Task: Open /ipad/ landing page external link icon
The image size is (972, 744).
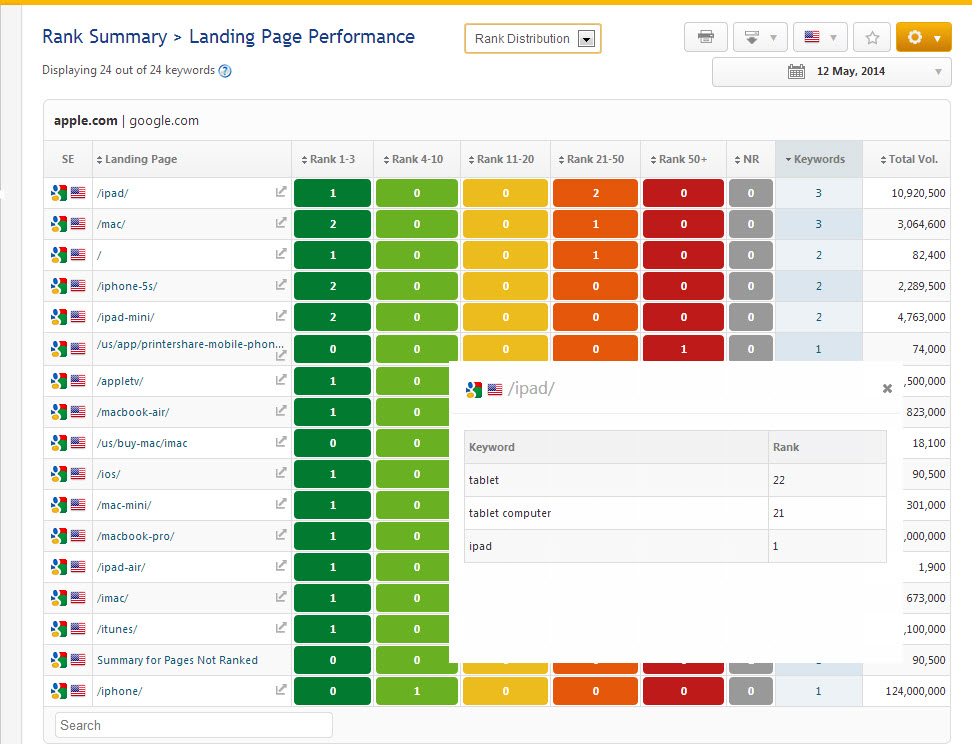Action: (x=281, y=192)
